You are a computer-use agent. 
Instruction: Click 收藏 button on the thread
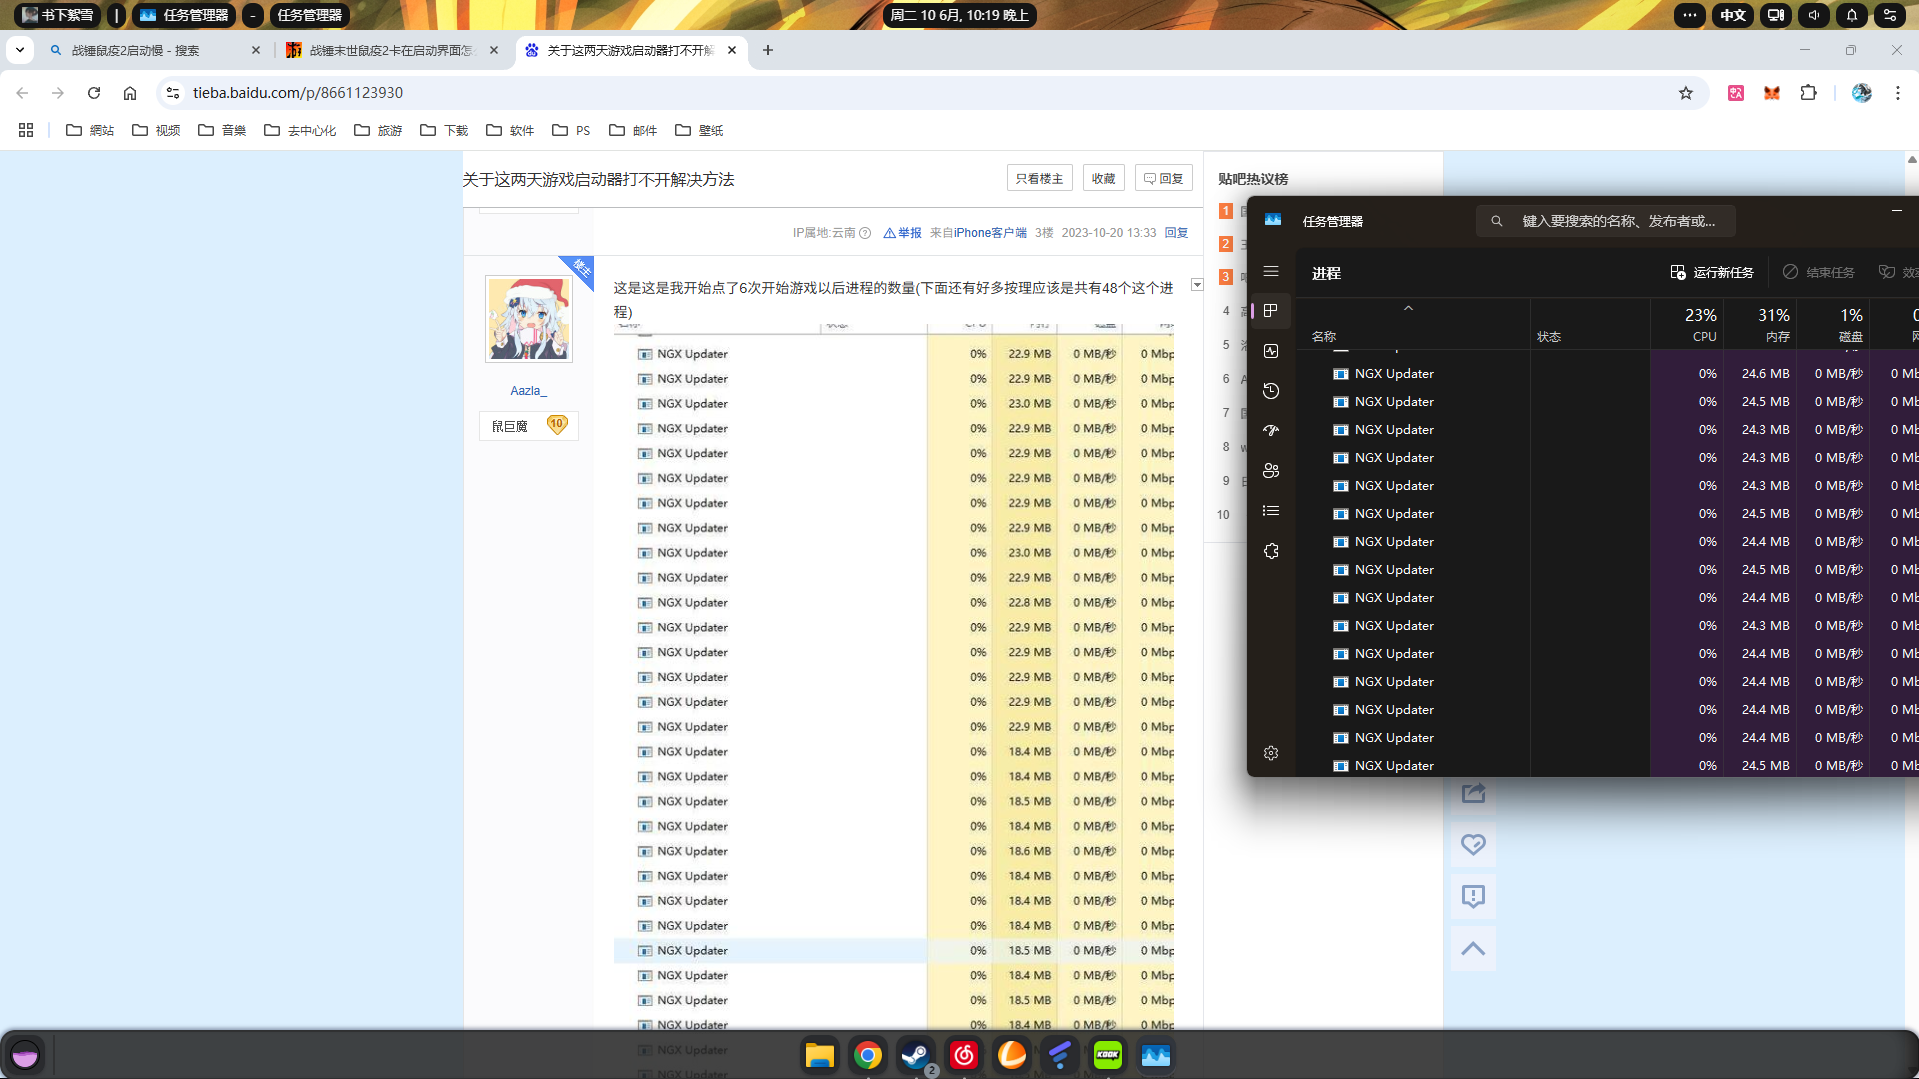click(x=1103, y=178)
